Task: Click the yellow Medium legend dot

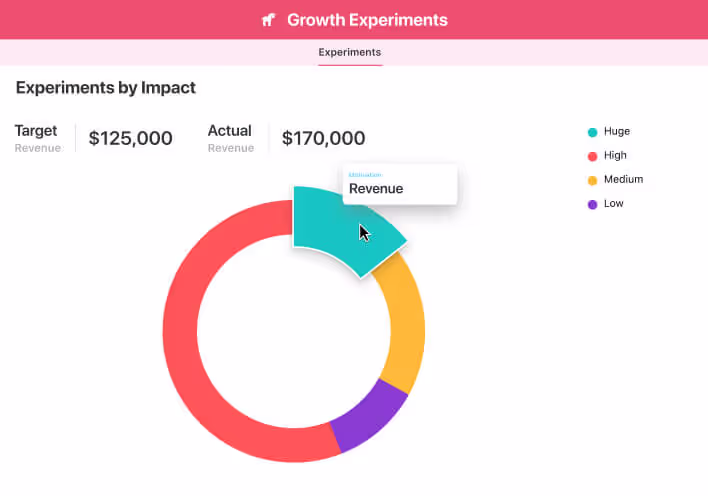Action: coord(592,180)
